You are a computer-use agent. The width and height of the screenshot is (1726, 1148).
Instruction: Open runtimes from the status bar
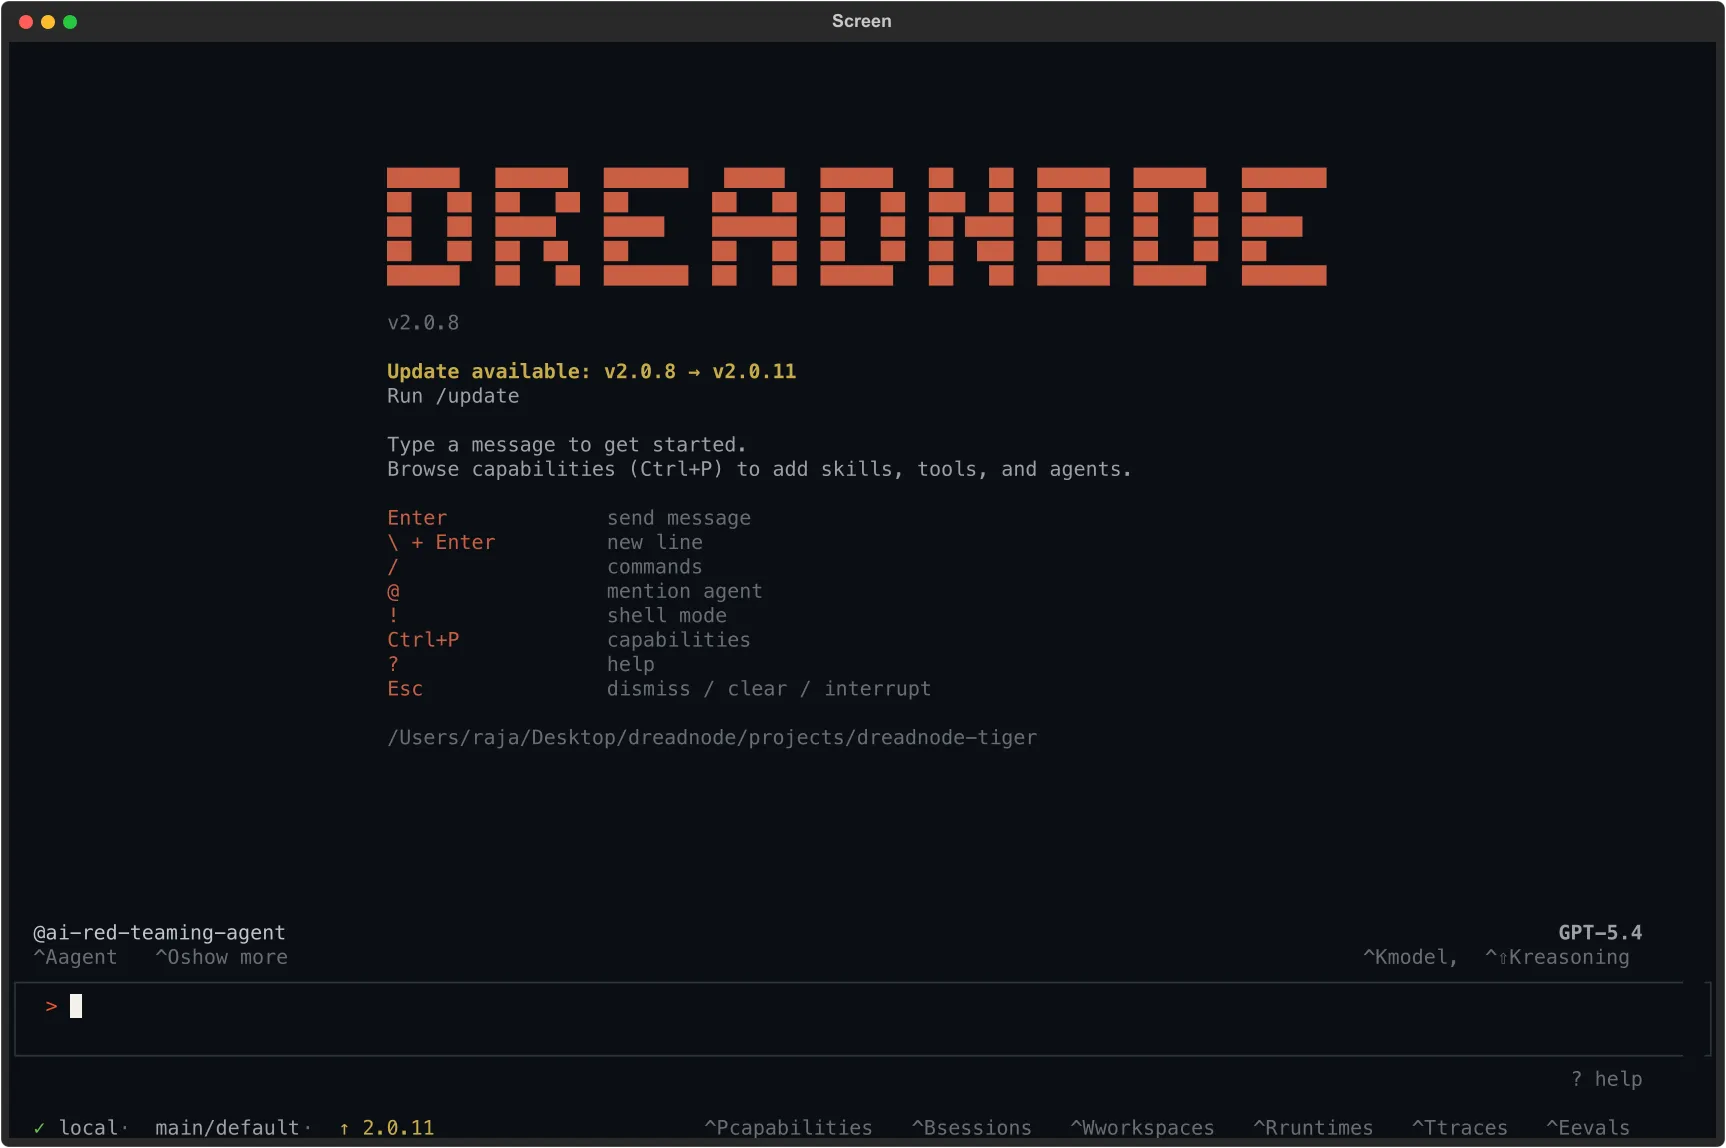[x=1313, y=1127]
